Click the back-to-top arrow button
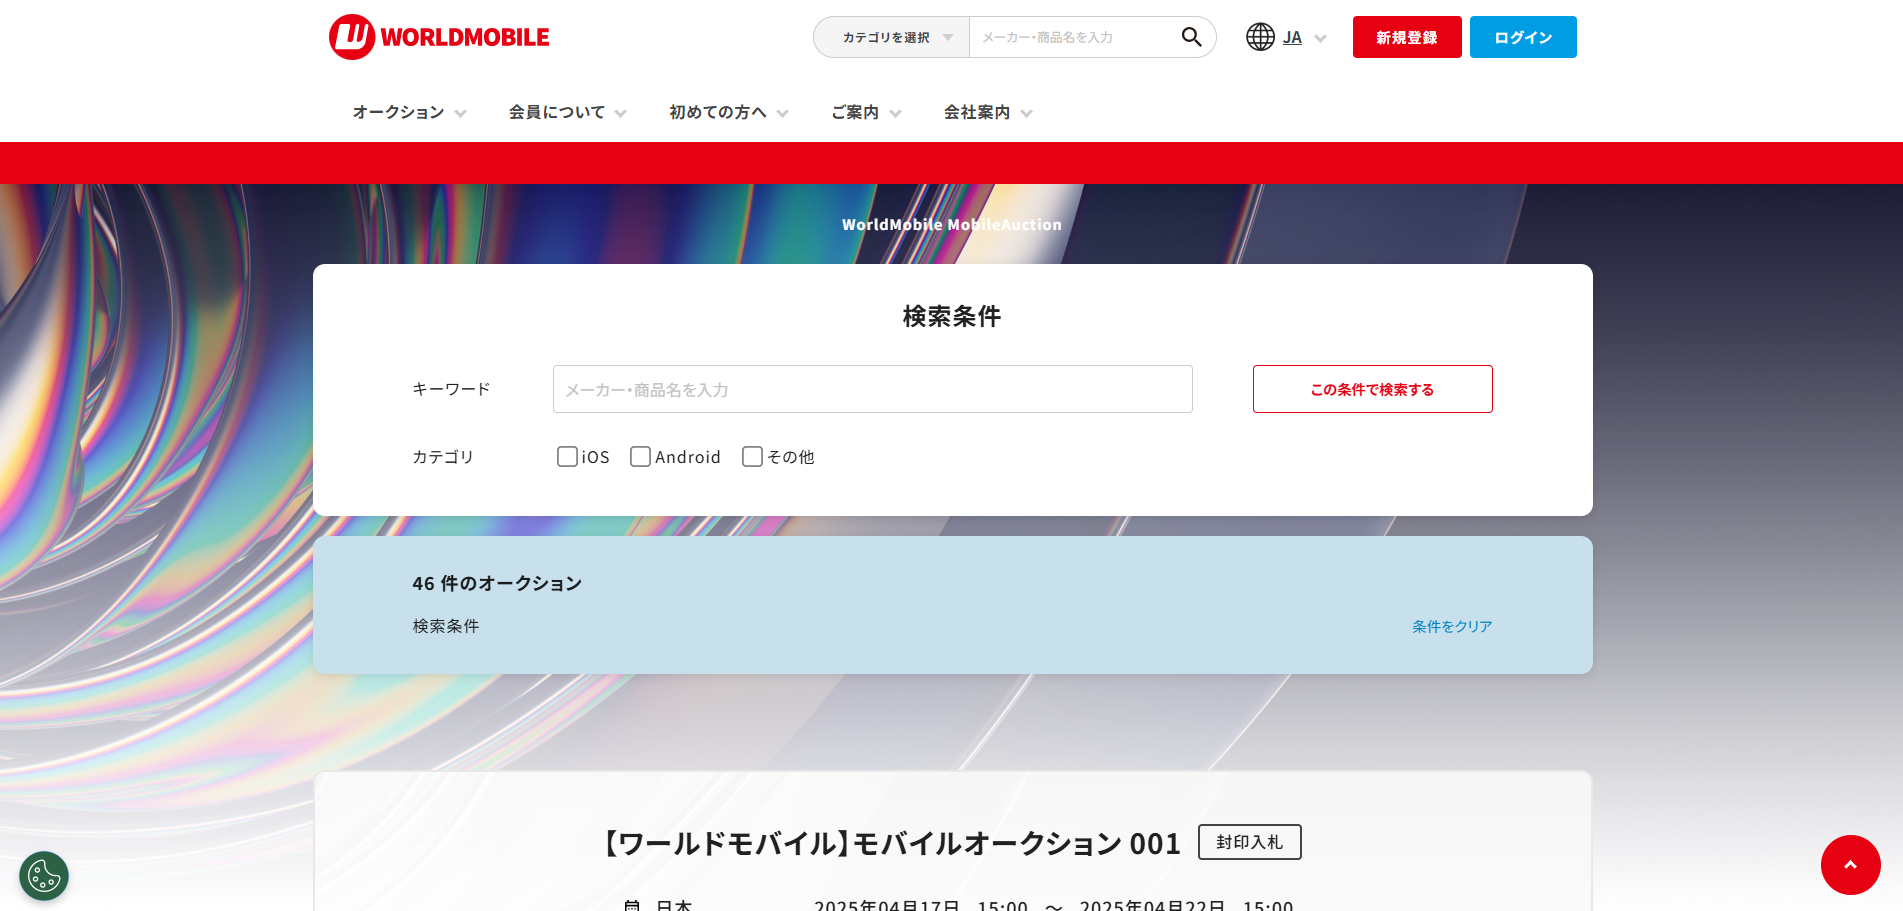This screenshot has width=1903, height=911. [x=1851, y=866]
